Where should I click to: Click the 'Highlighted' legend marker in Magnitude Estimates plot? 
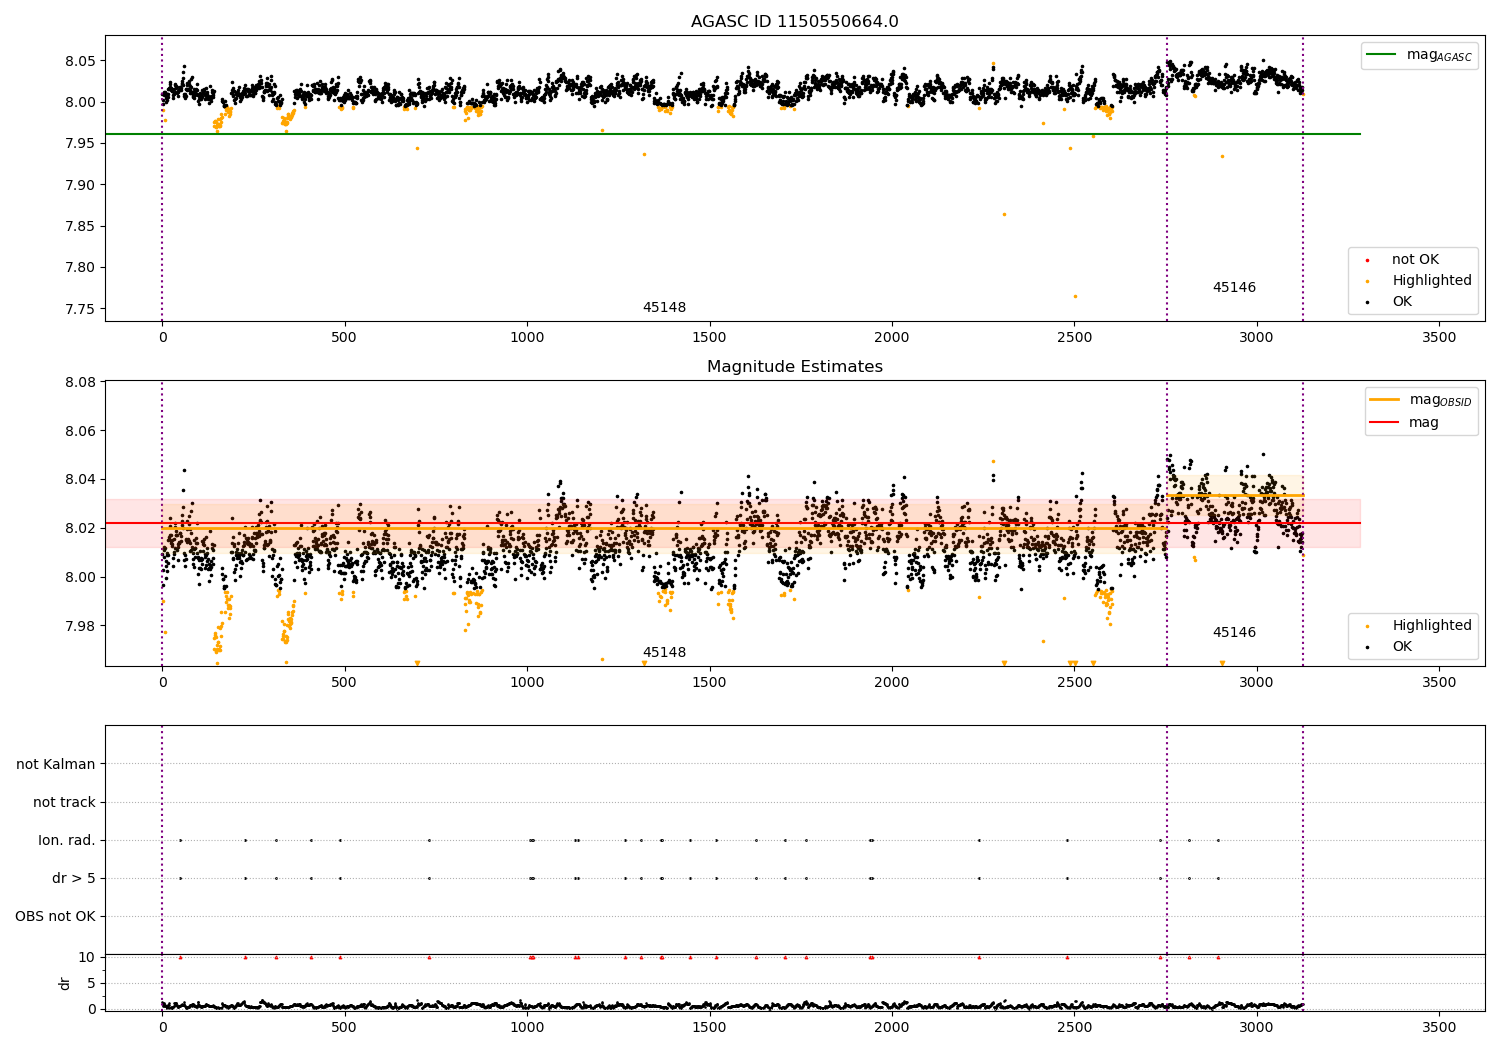pyautogui.click(x=1367, y=626)
